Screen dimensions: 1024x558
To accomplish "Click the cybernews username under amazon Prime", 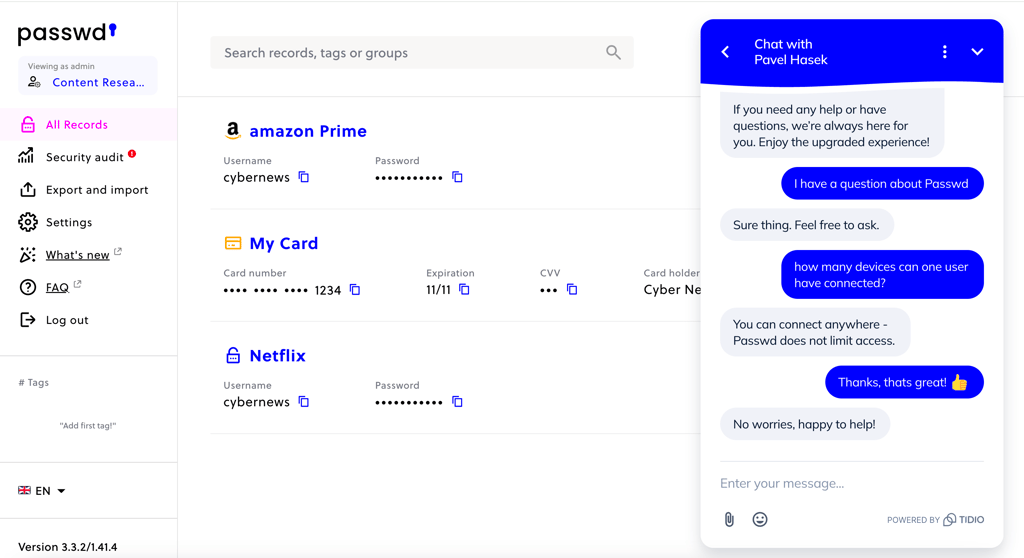I will (x=256, y=177).
